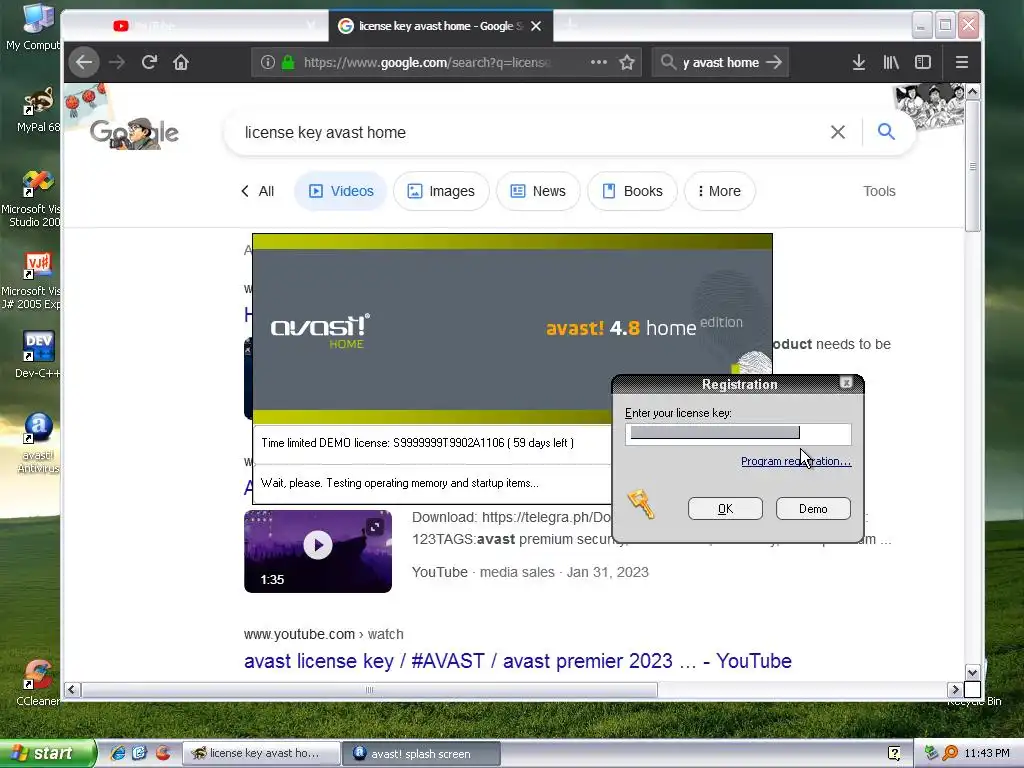Viewport: 1024px width, 768px height.
Task: Open the avast! Antivirus desktop shortcut
Action: point(38,443)
